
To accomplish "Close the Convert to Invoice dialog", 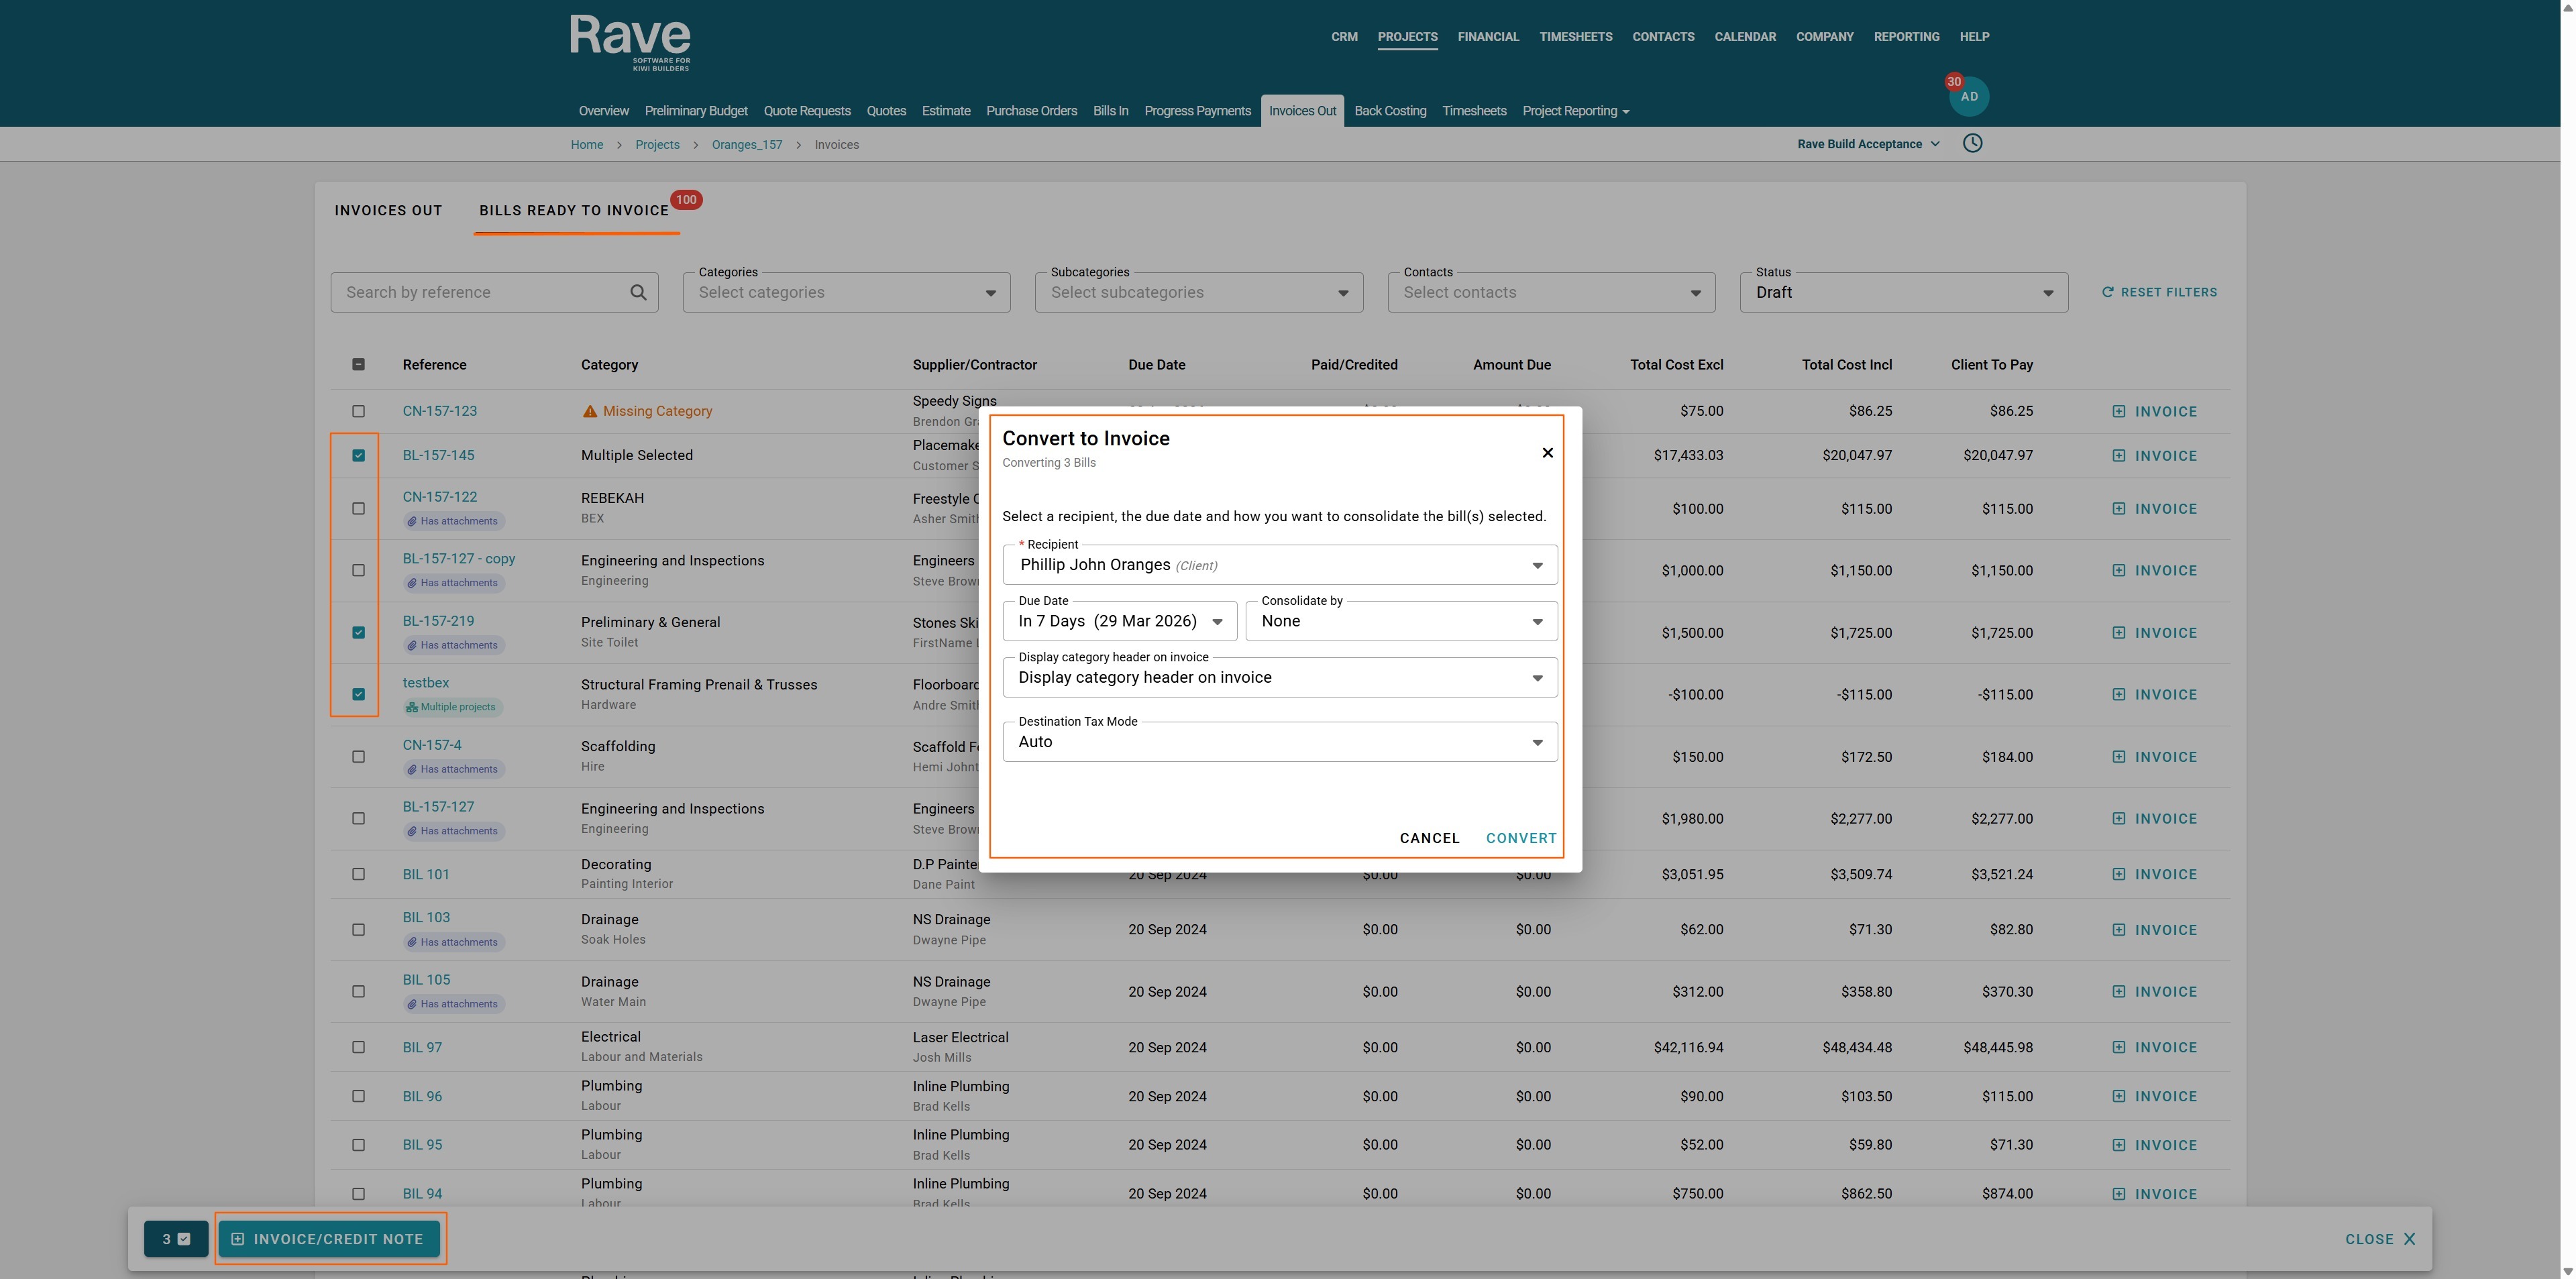I will pos(1547,453).
